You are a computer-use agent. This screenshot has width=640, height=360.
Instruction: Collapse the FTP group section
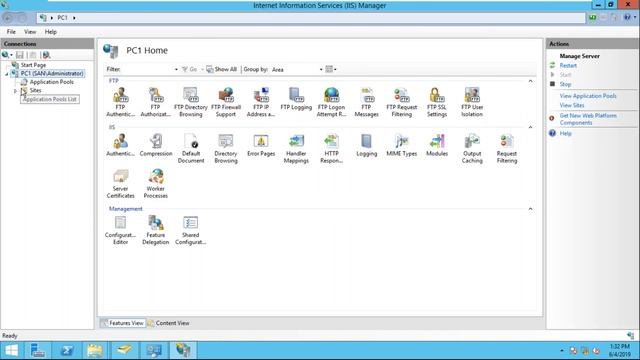tap(530, 81)
